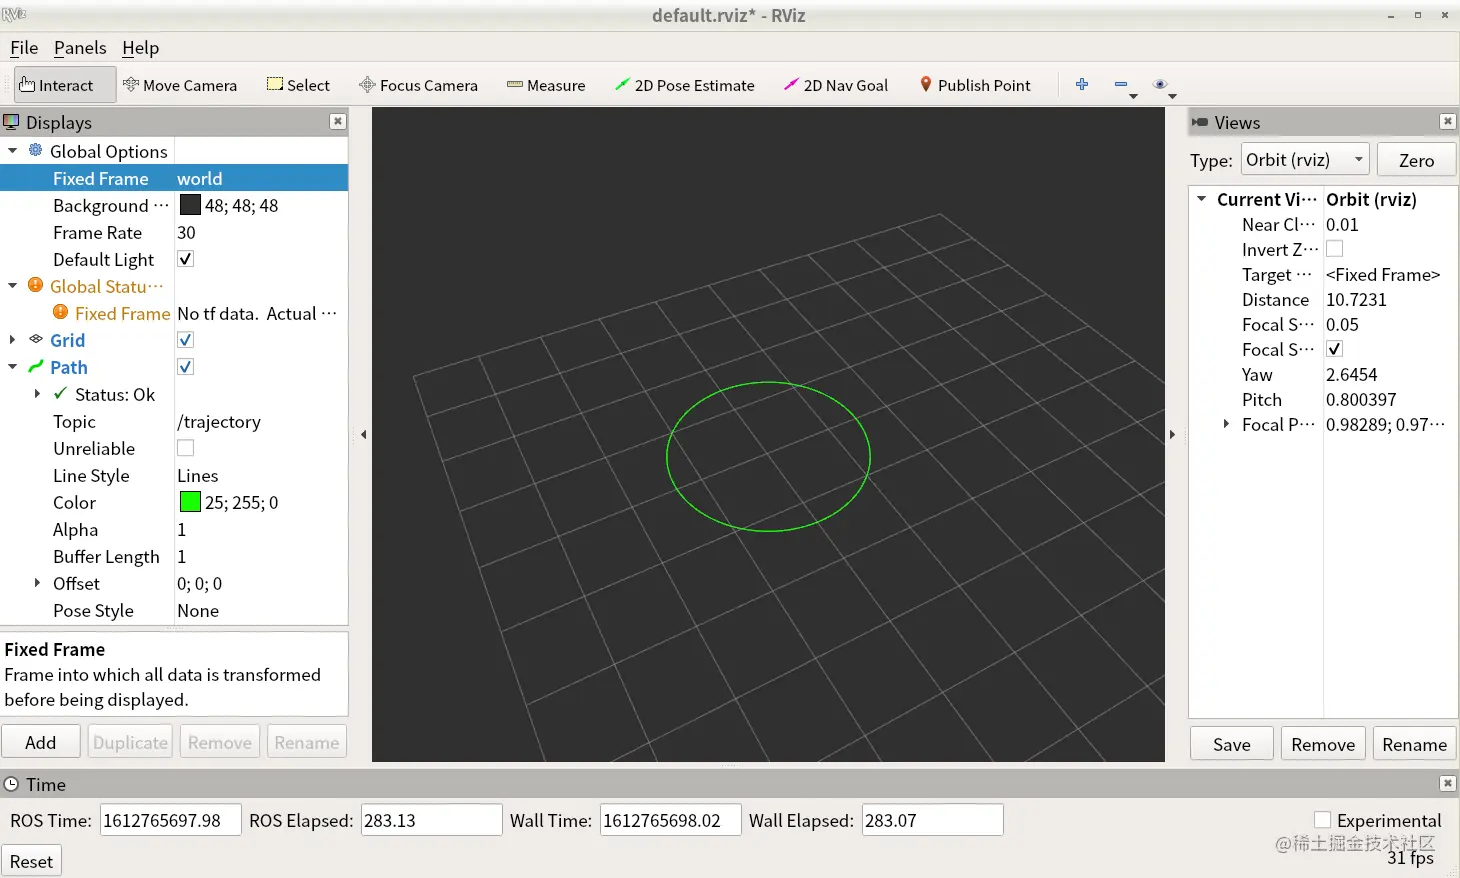Image resolution: width=1460 pixels, height=878 pixels.
Task: Reset the simulation time
Action: click(x=31, y=861)
